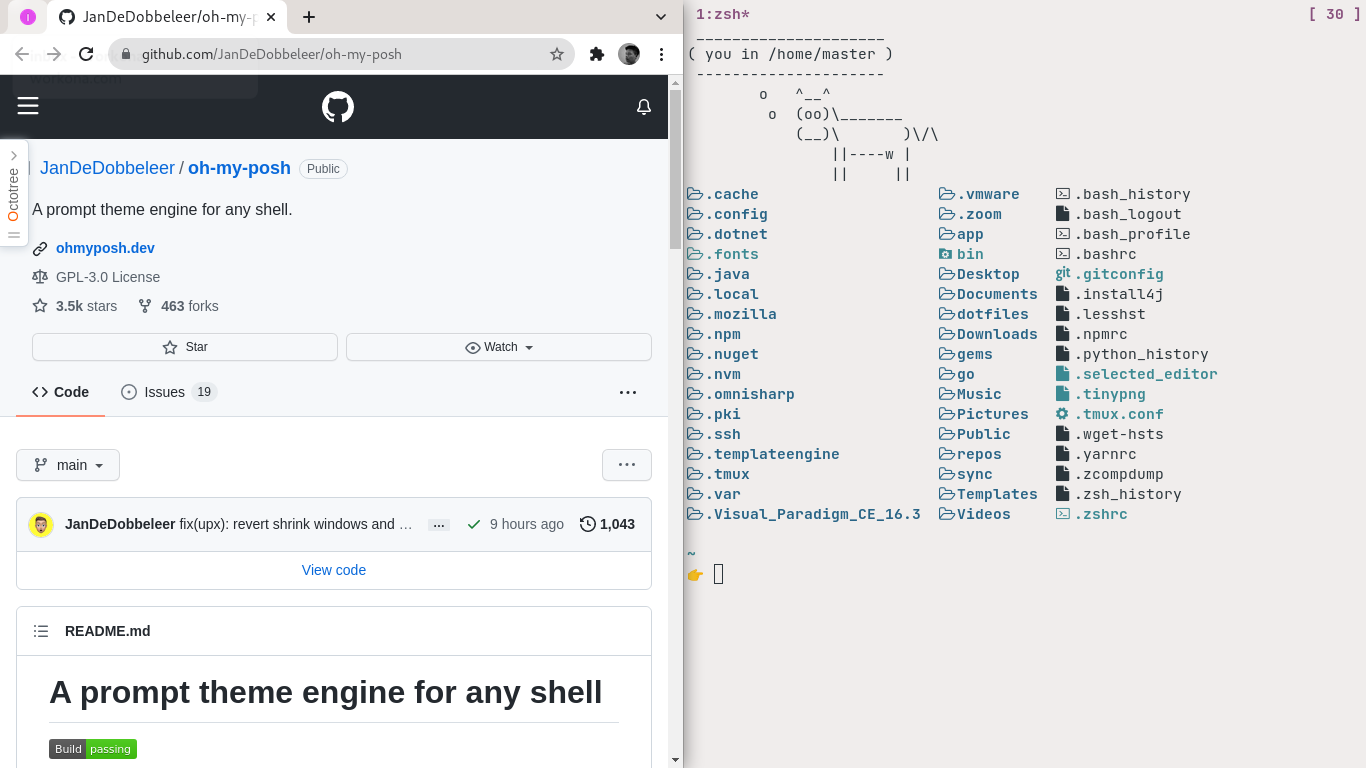The image size is (1366, 768).
Task: Switch to the Code tab
Action: coord(60,392)
